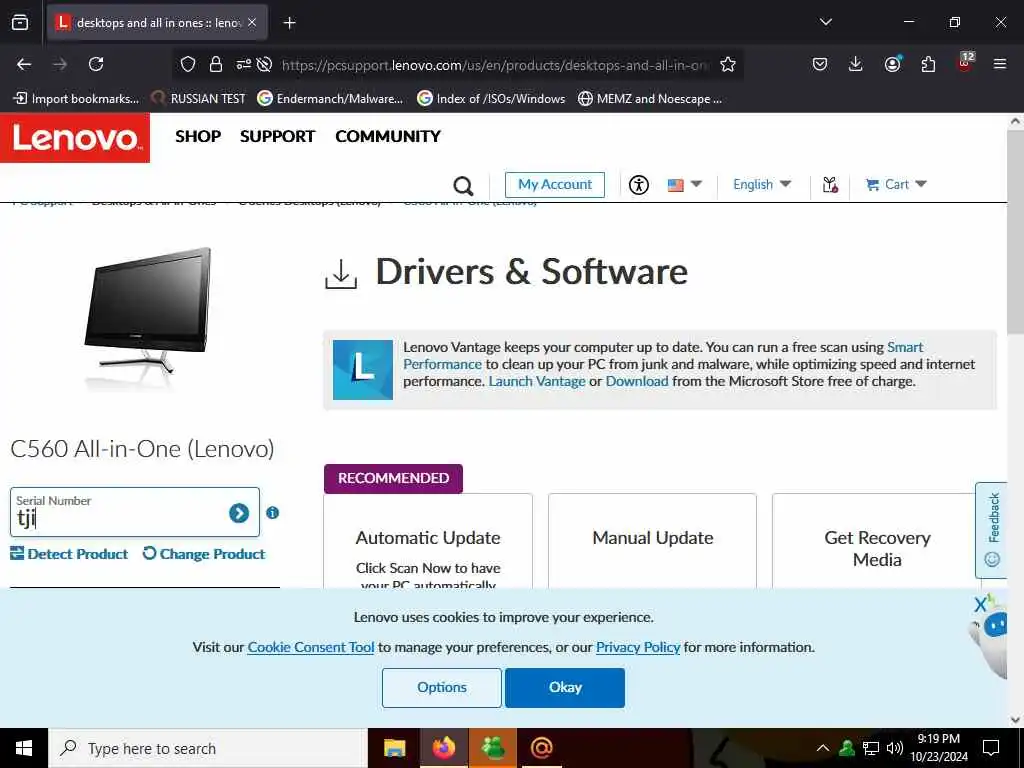This screenshot has height=768, width=1024.
Task: Submit serial number with arrow button
Action: (239, 513)
